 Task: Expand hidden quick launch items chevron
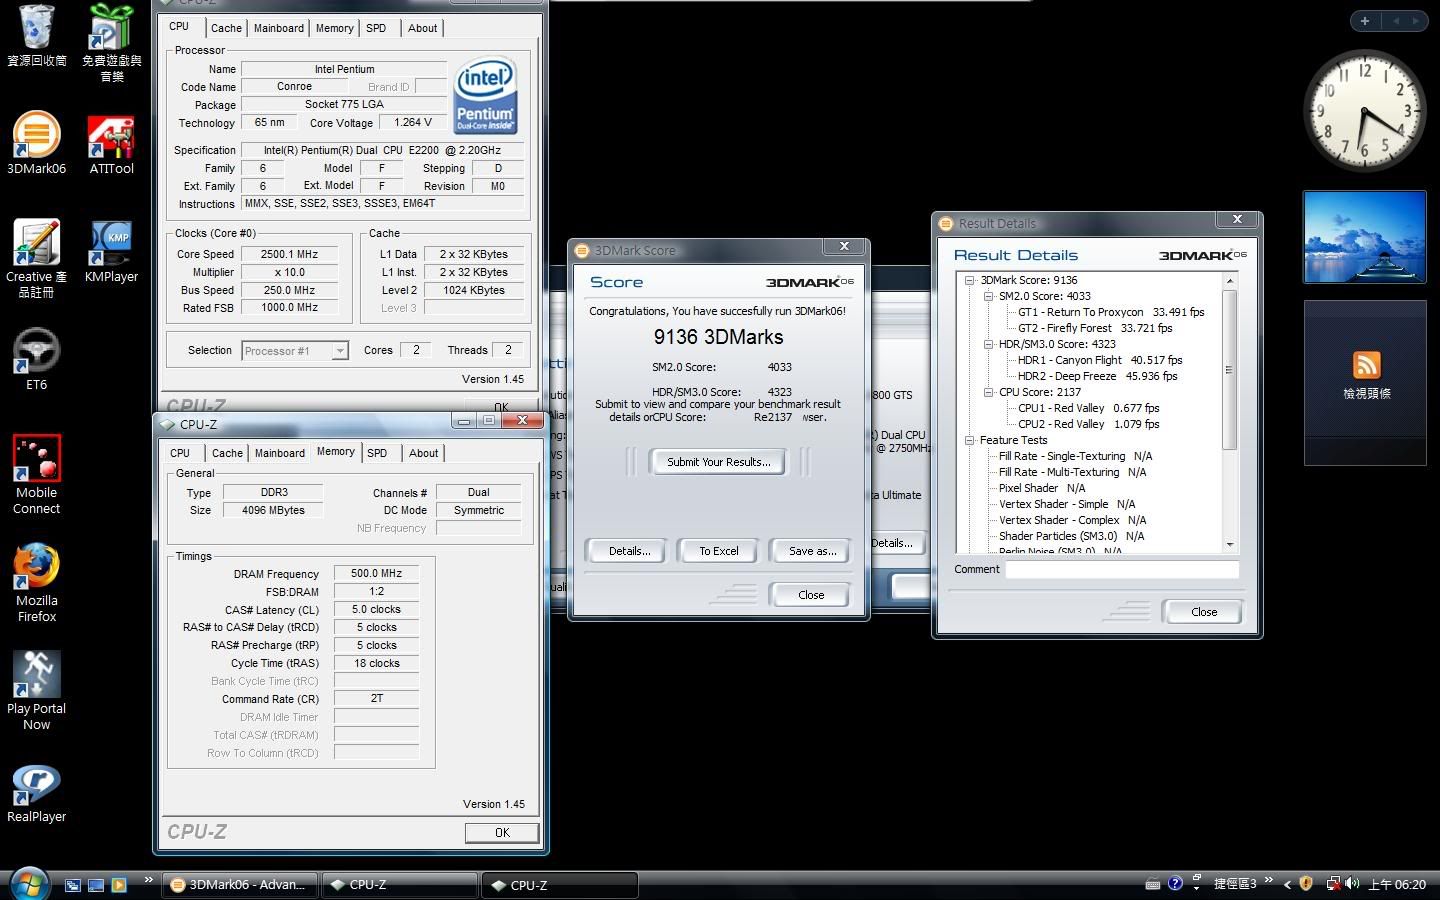[x=148, y=880]
